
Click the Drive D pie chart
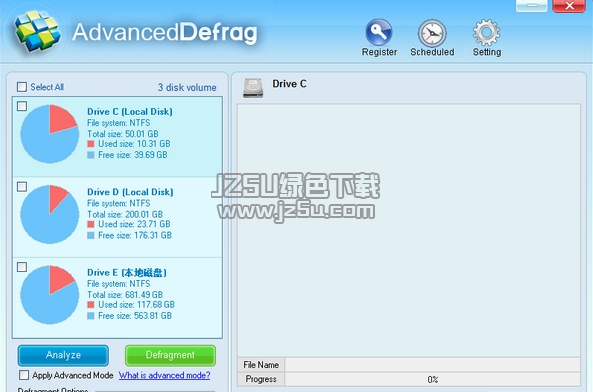point(50,214)
